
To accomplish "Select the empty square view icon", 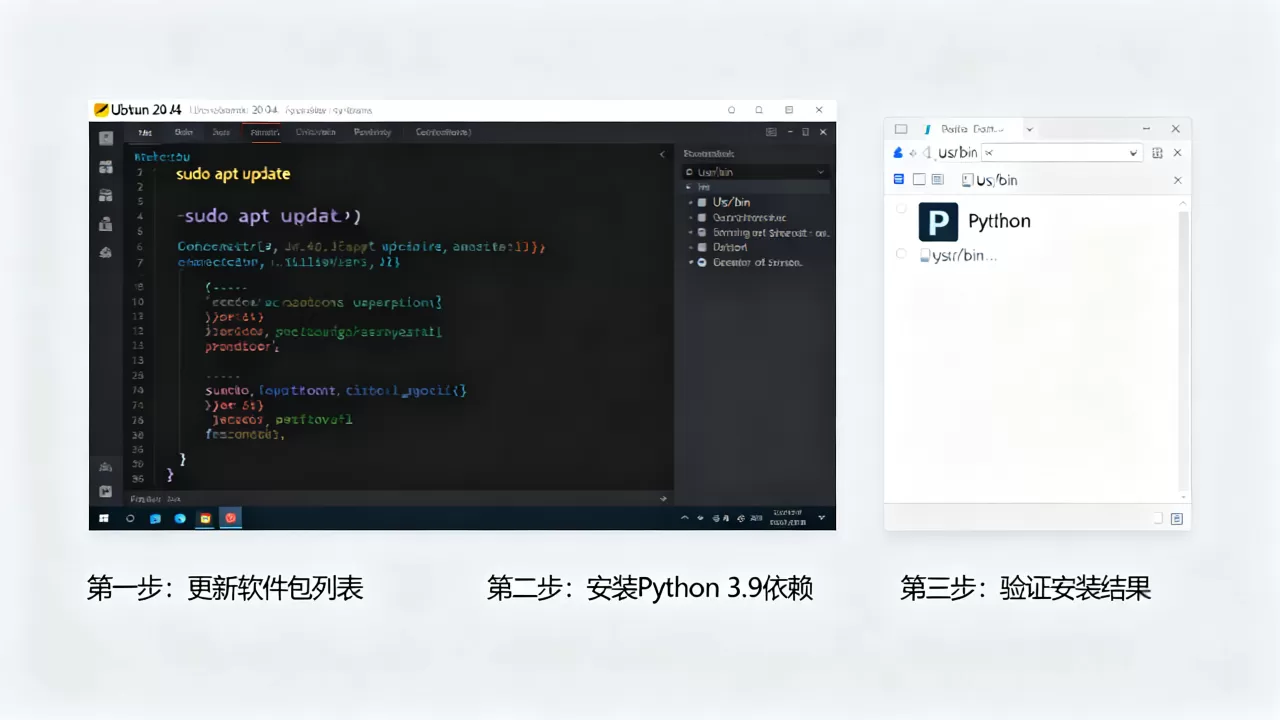I will [919, 179].
